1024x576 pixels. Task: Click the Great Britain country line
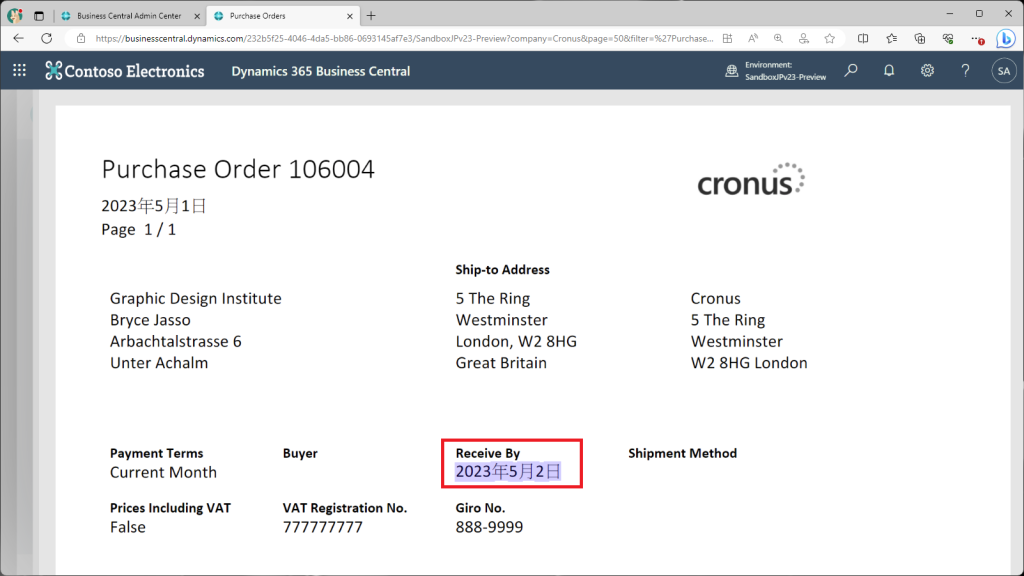click(501, 363)
